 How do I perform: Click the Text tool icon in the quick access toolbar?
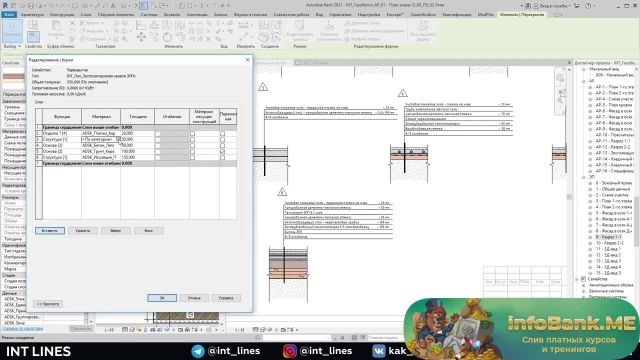point(113,6)
